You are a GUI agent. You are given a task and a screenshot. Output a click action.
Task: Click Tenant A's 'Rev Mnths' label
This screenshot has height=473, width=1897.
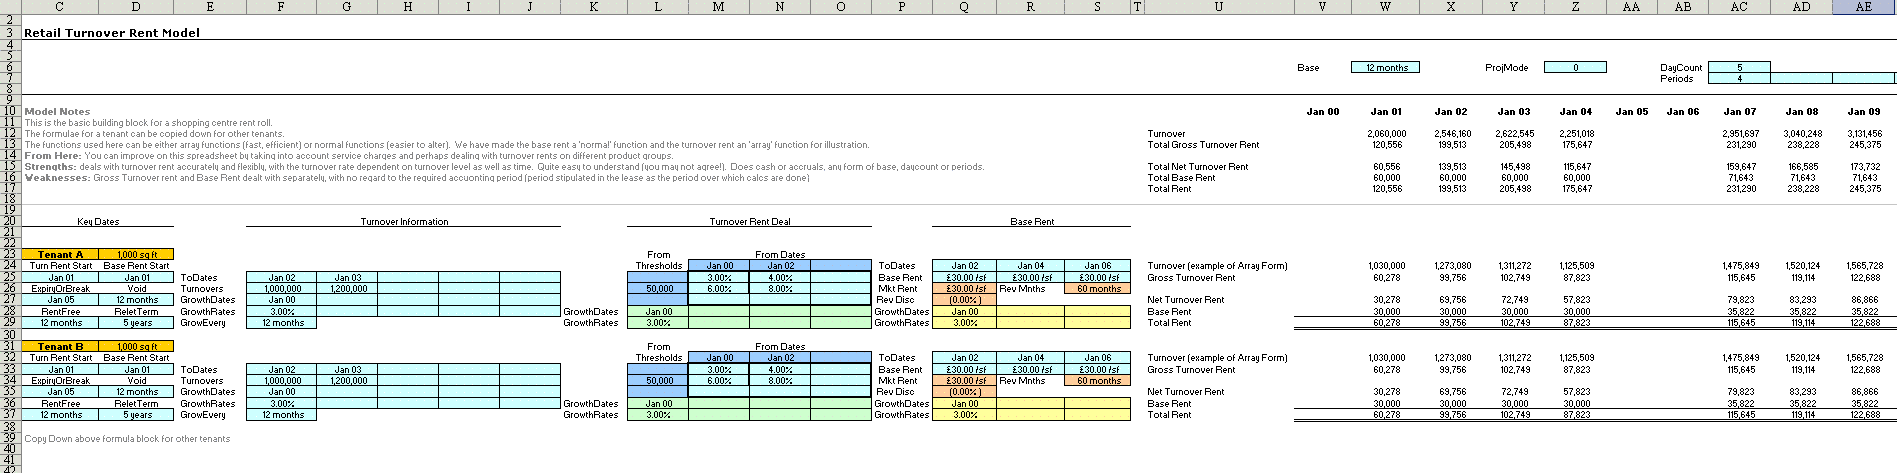coord(1020,288)
